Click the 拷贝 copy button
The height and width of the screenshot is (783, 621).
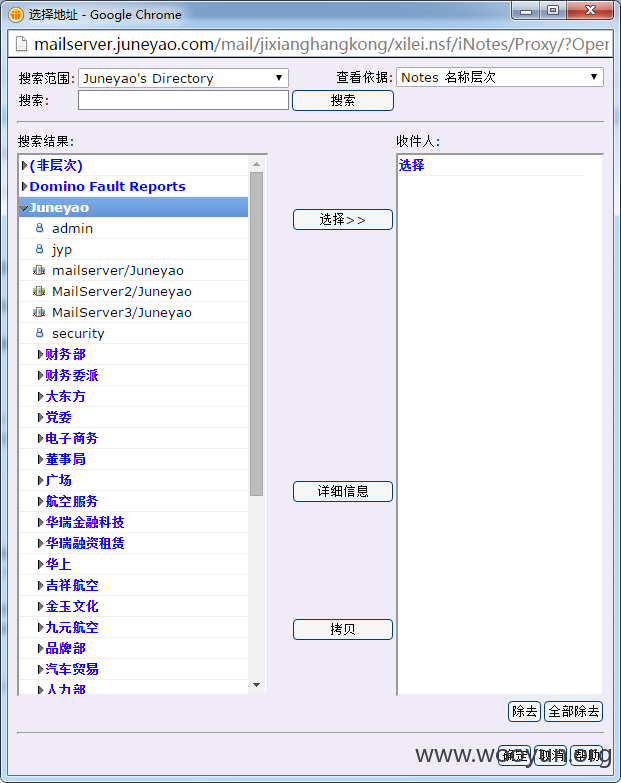(x=342, y=629)
